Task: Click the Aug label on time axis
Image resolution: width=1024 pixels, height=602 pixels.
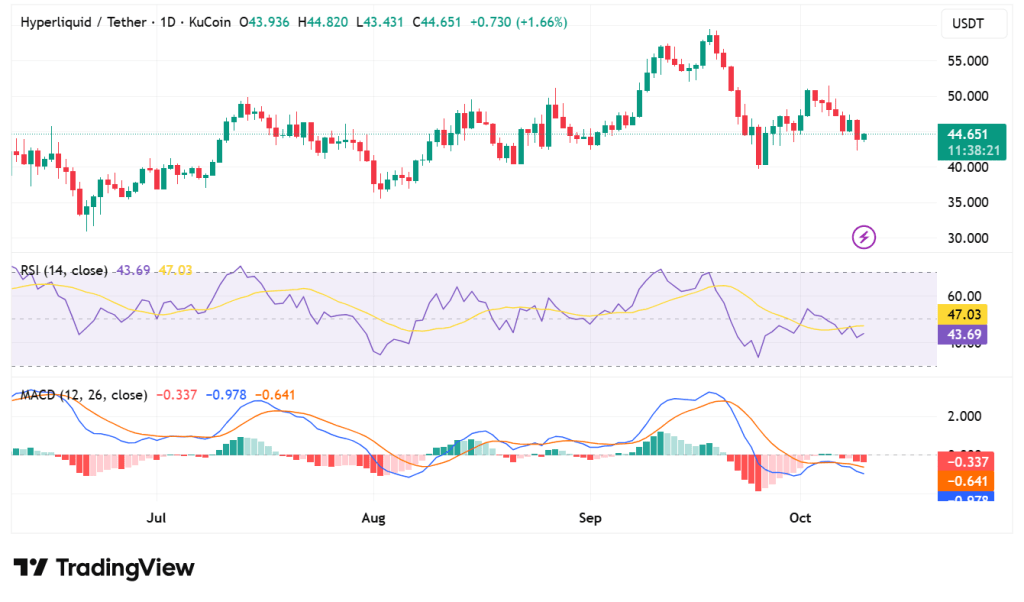Action: point(374,518)
